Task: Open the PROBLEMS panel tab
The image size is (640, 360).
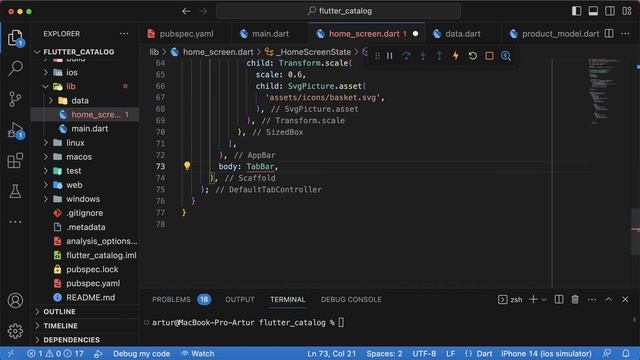Action: 181,300
